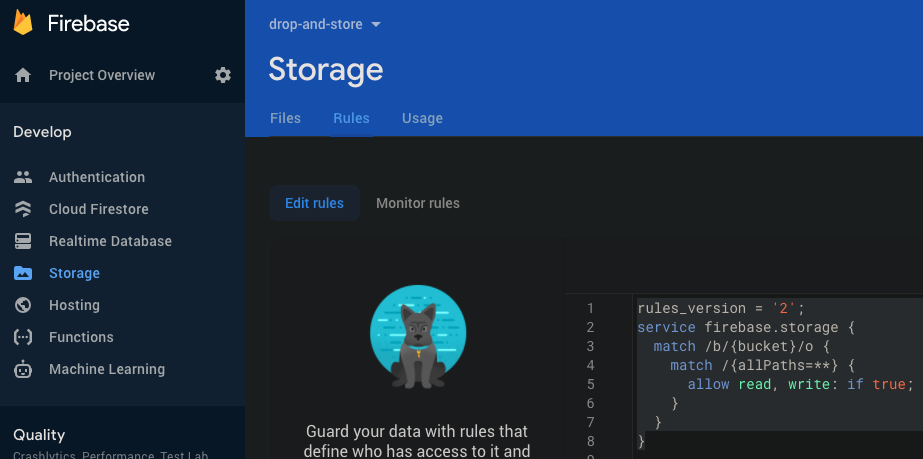Click the Project Overview home icon
The image size is (923, 459).
click(x=23, y=75)
